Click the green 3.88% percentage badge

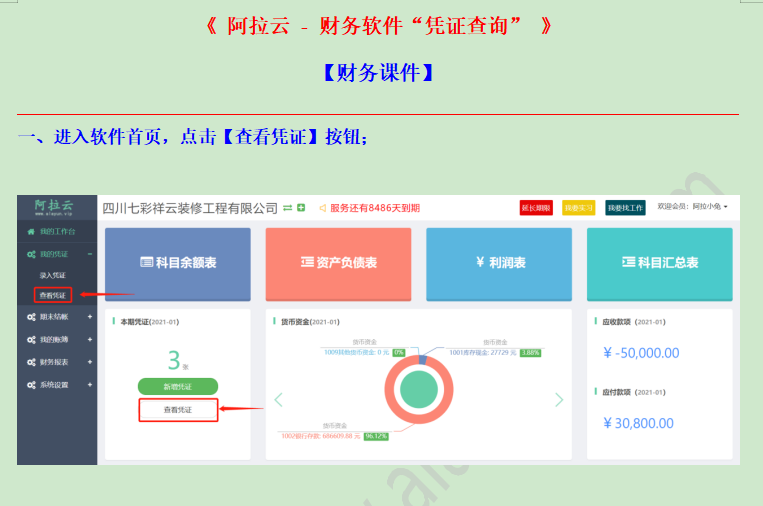pyautogui.click(x=530, y=353)
